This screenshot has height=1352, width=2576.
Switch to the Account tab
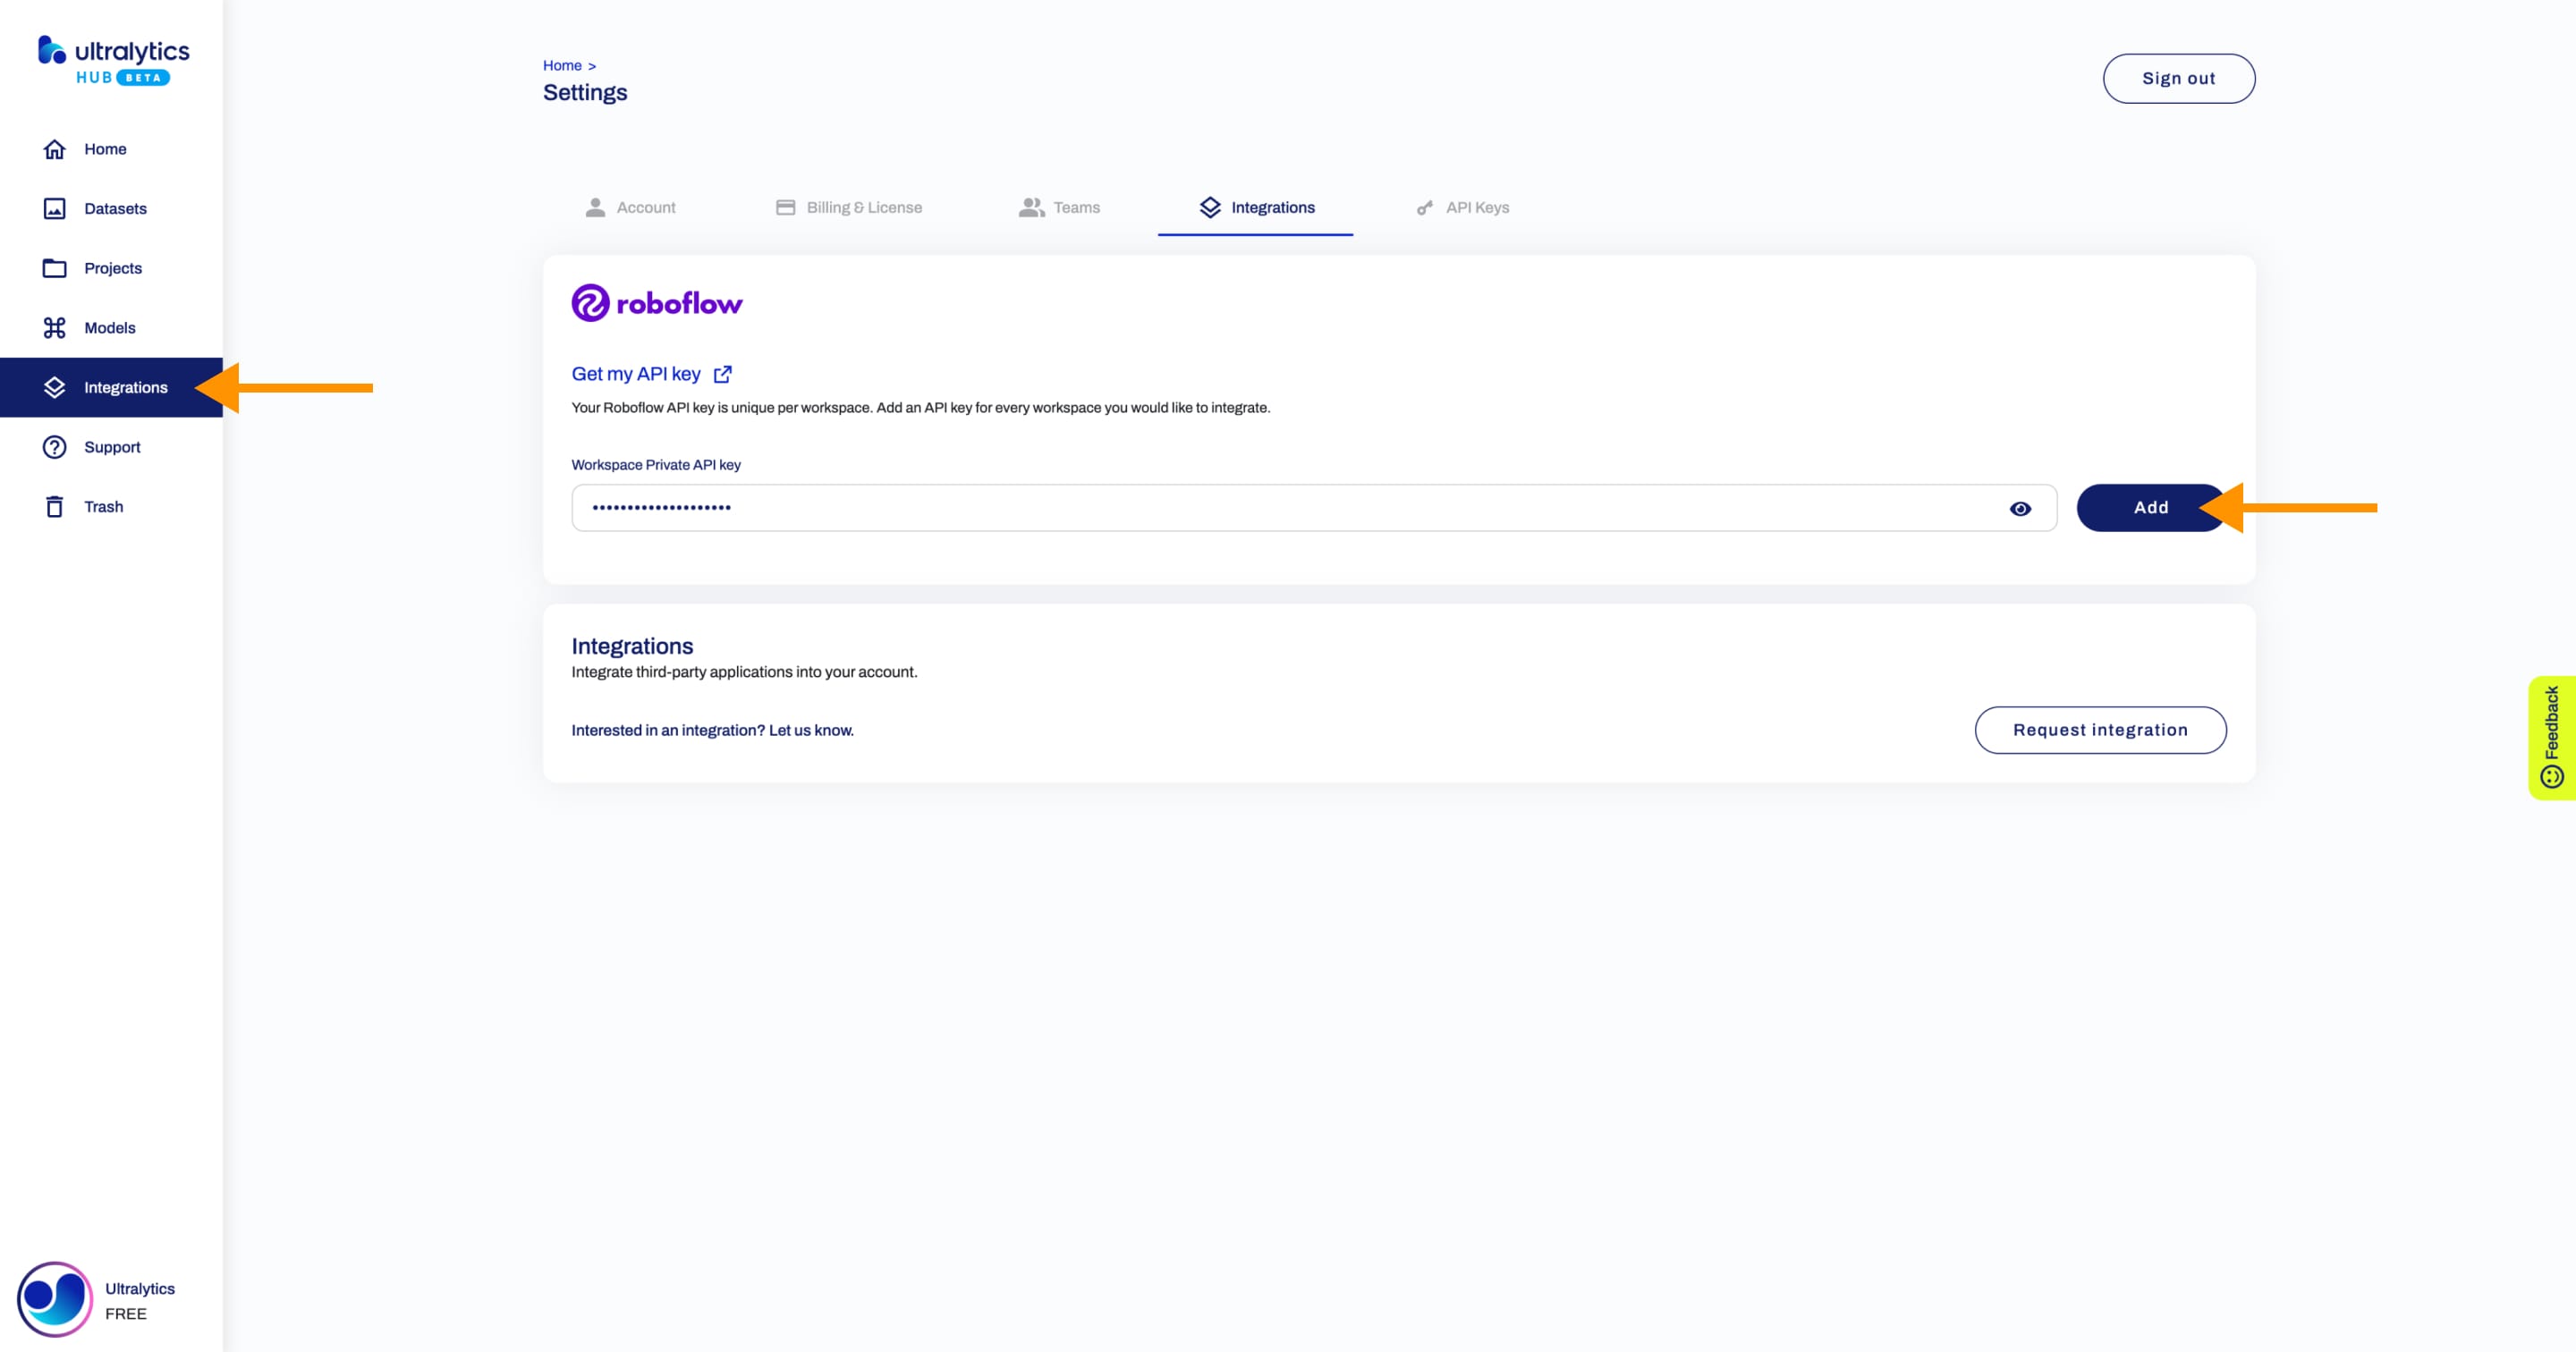[x=630, y=208]
